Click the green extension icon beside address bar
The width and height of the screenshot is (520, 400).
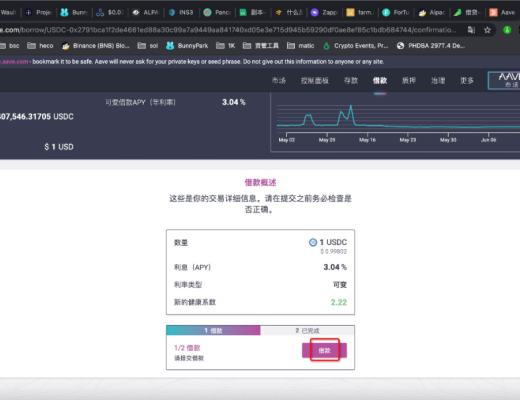[x=507, y=30]
